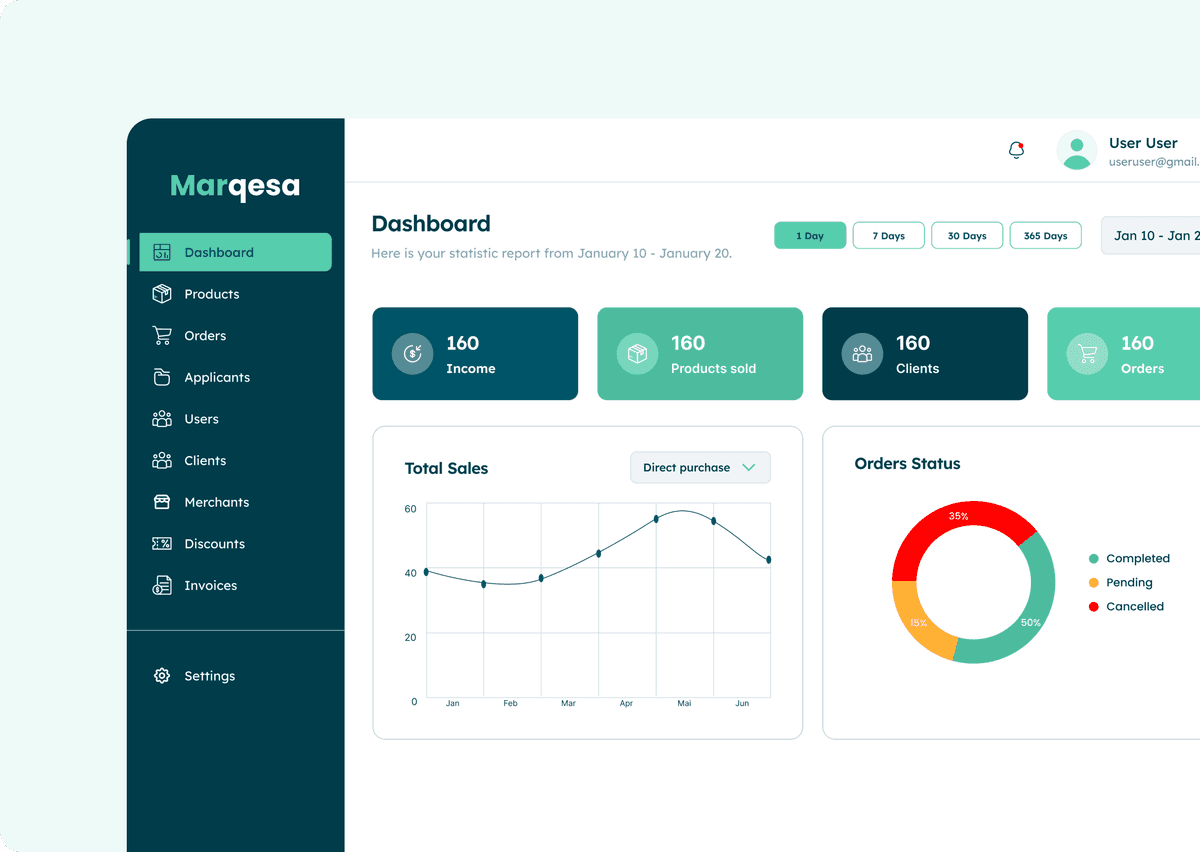Click the notification bell icon
The image size is (1200, 852).
(x=1016, y=150)
